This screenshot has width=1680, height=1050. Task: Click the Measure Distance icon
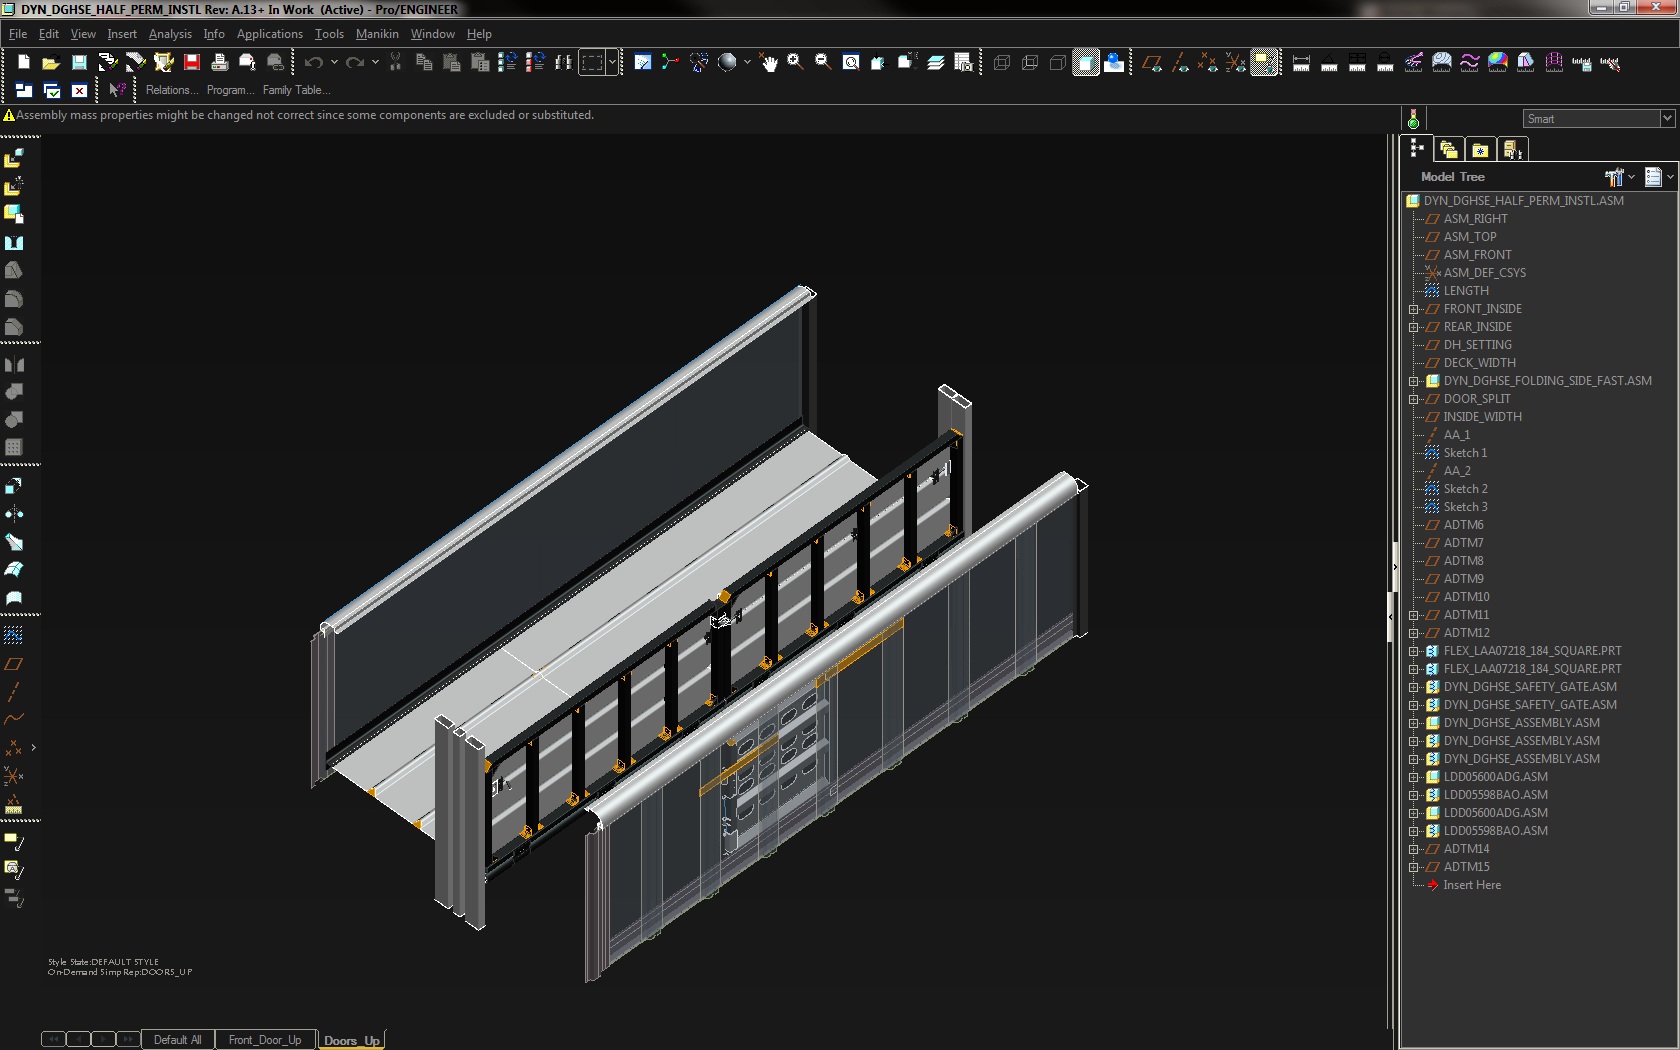pyautogui.click(x=1301, y=62)
